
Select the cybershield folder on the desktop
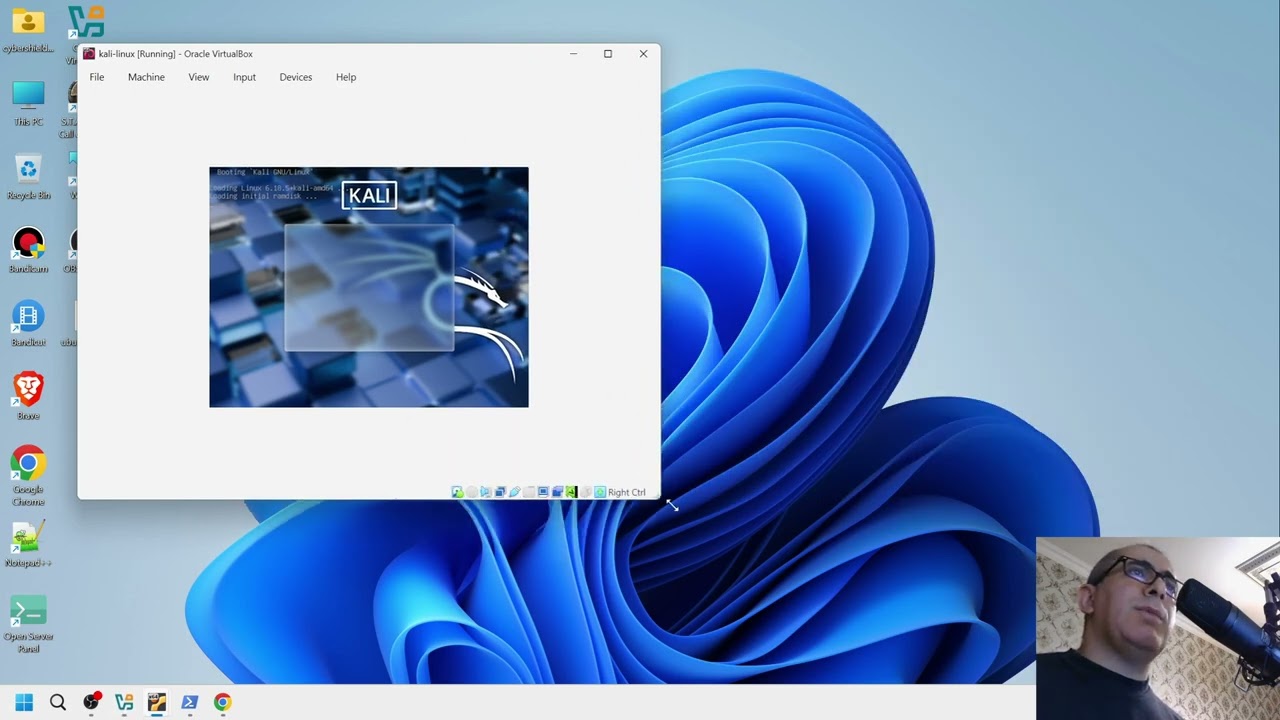(28, 29)
